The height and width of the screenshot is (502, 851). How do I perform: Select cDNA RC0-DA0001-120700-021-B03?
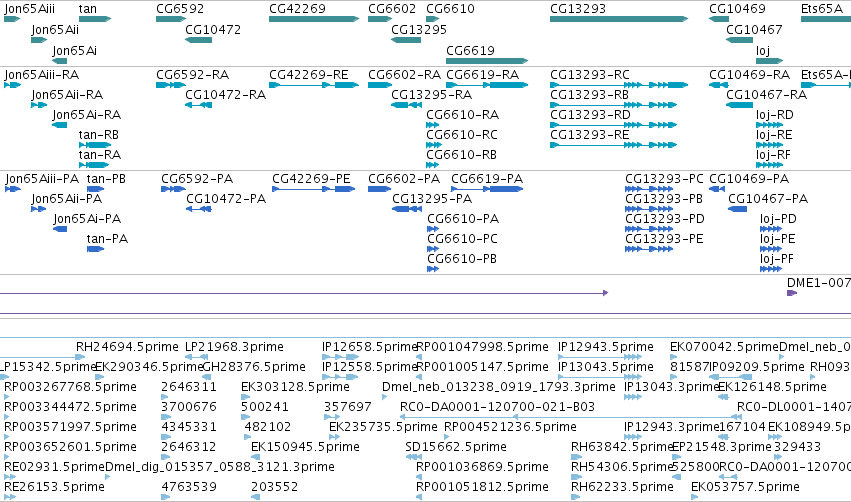coord(497,408)
